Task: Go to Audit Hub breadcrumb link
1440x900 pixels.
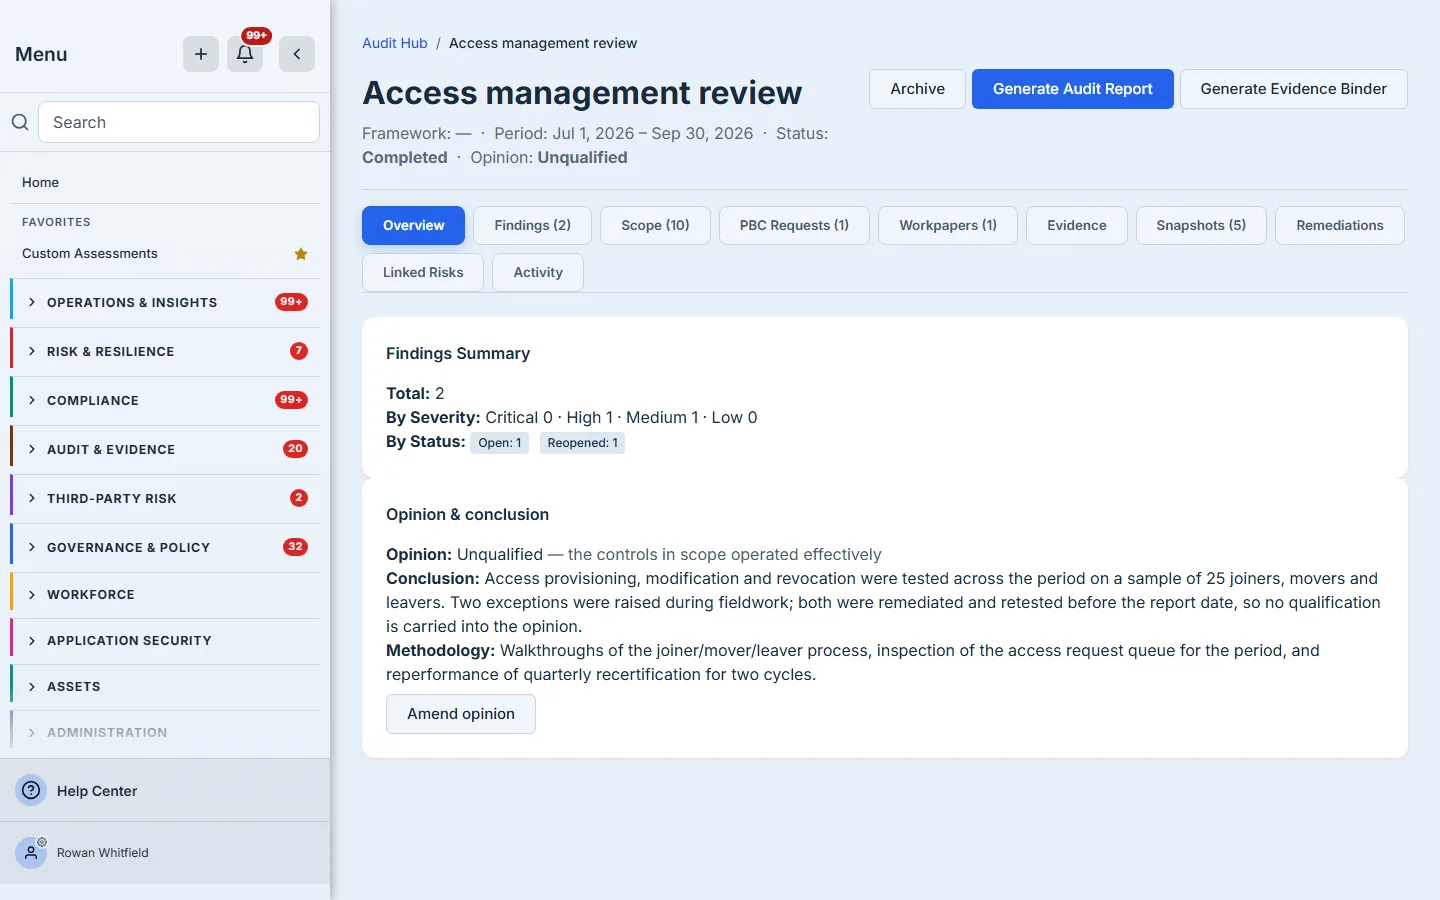Action: 395,43
